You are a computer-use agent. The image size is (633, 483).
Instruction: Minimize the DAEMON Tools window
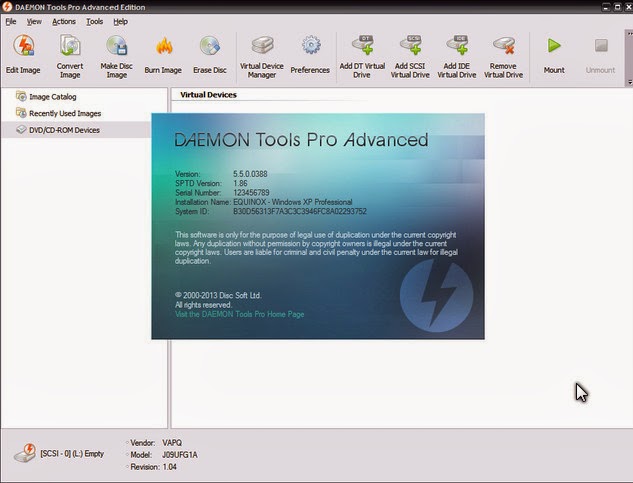606,7
